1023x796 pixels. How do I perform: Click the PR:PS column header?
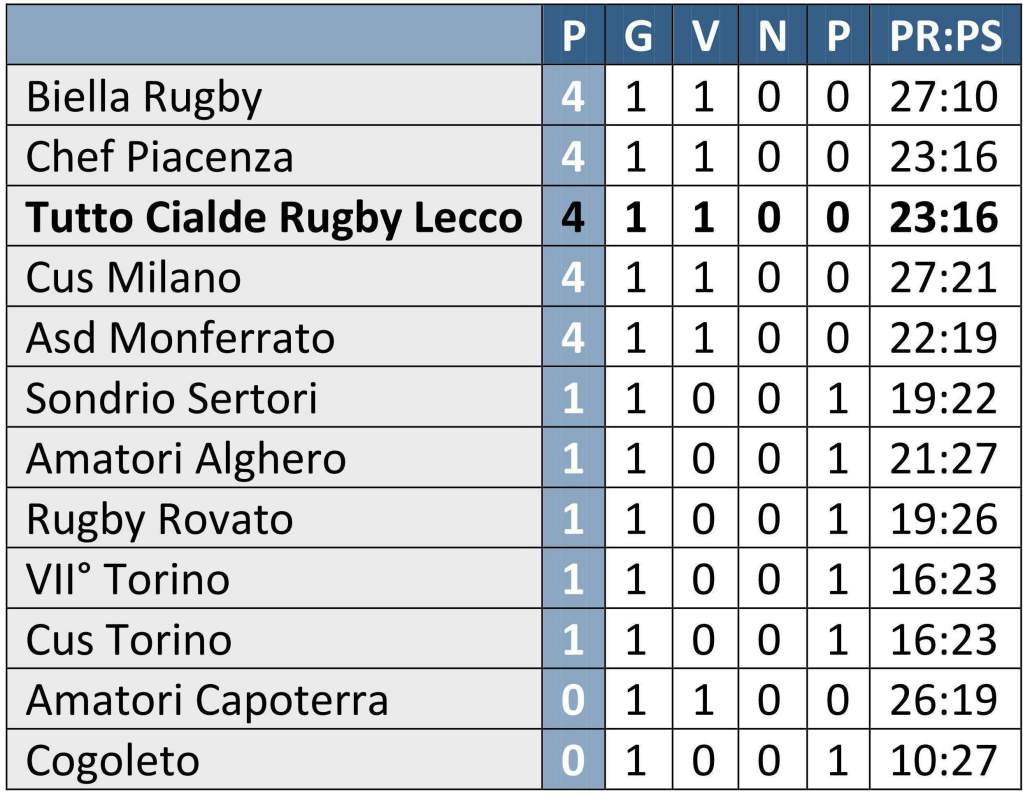tap(945, 37)
